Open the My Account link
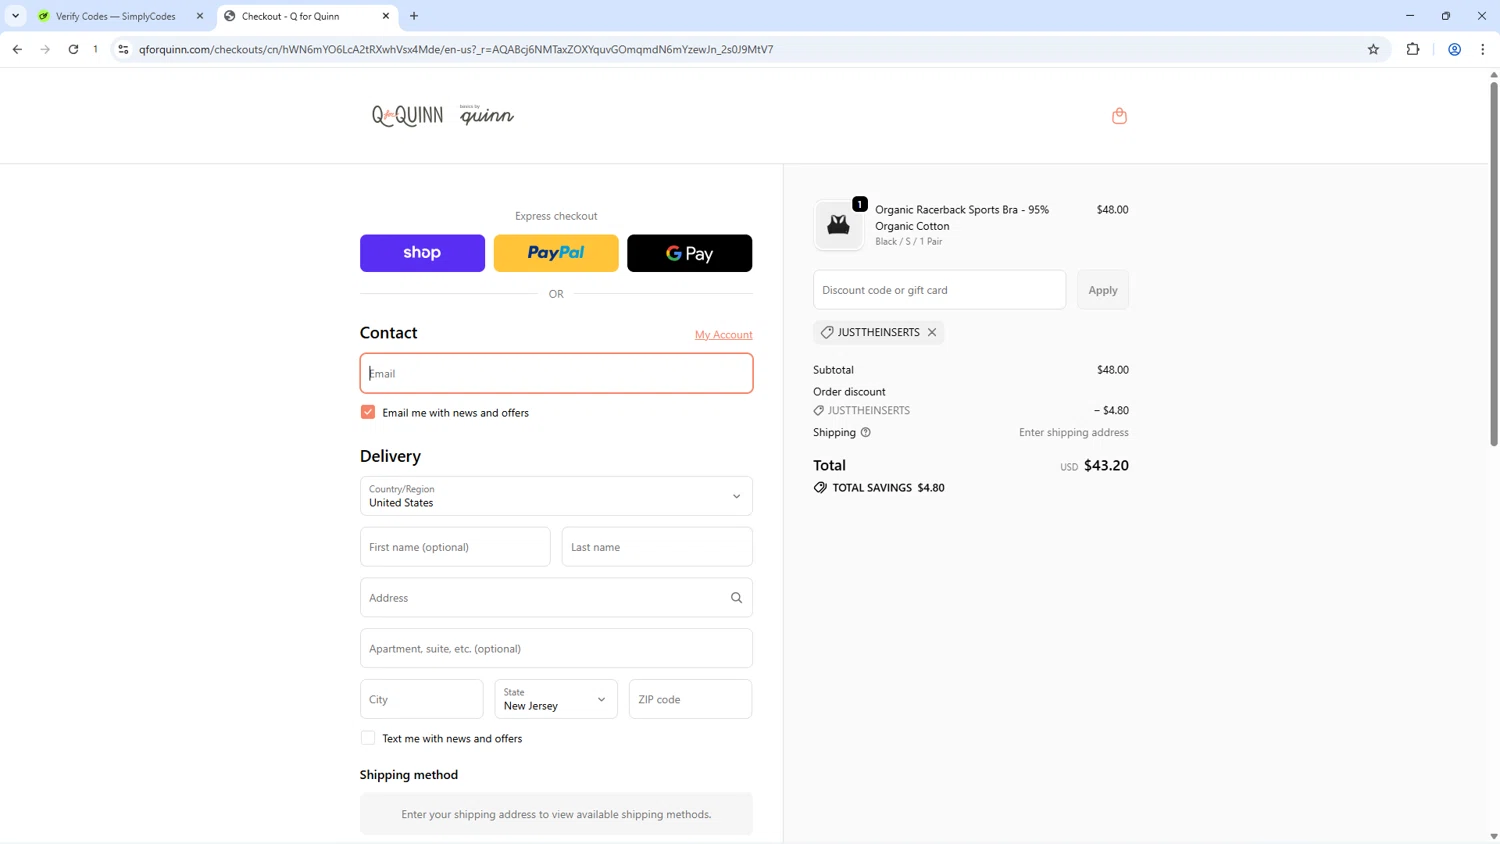Screen dimensions: 1500x844 click(724, 334)
